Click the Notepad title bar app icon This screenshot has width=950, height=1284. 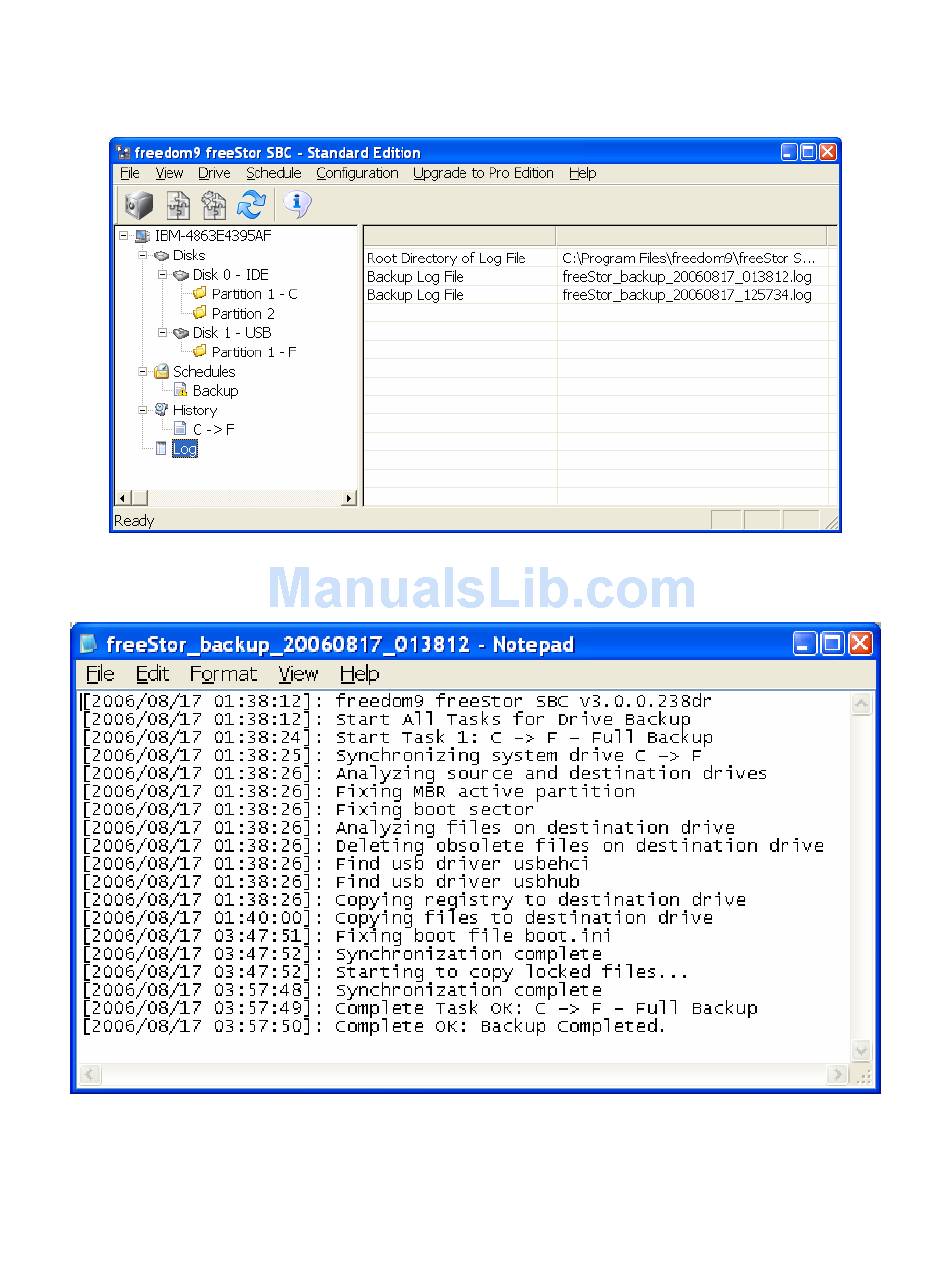click(89, 643)
